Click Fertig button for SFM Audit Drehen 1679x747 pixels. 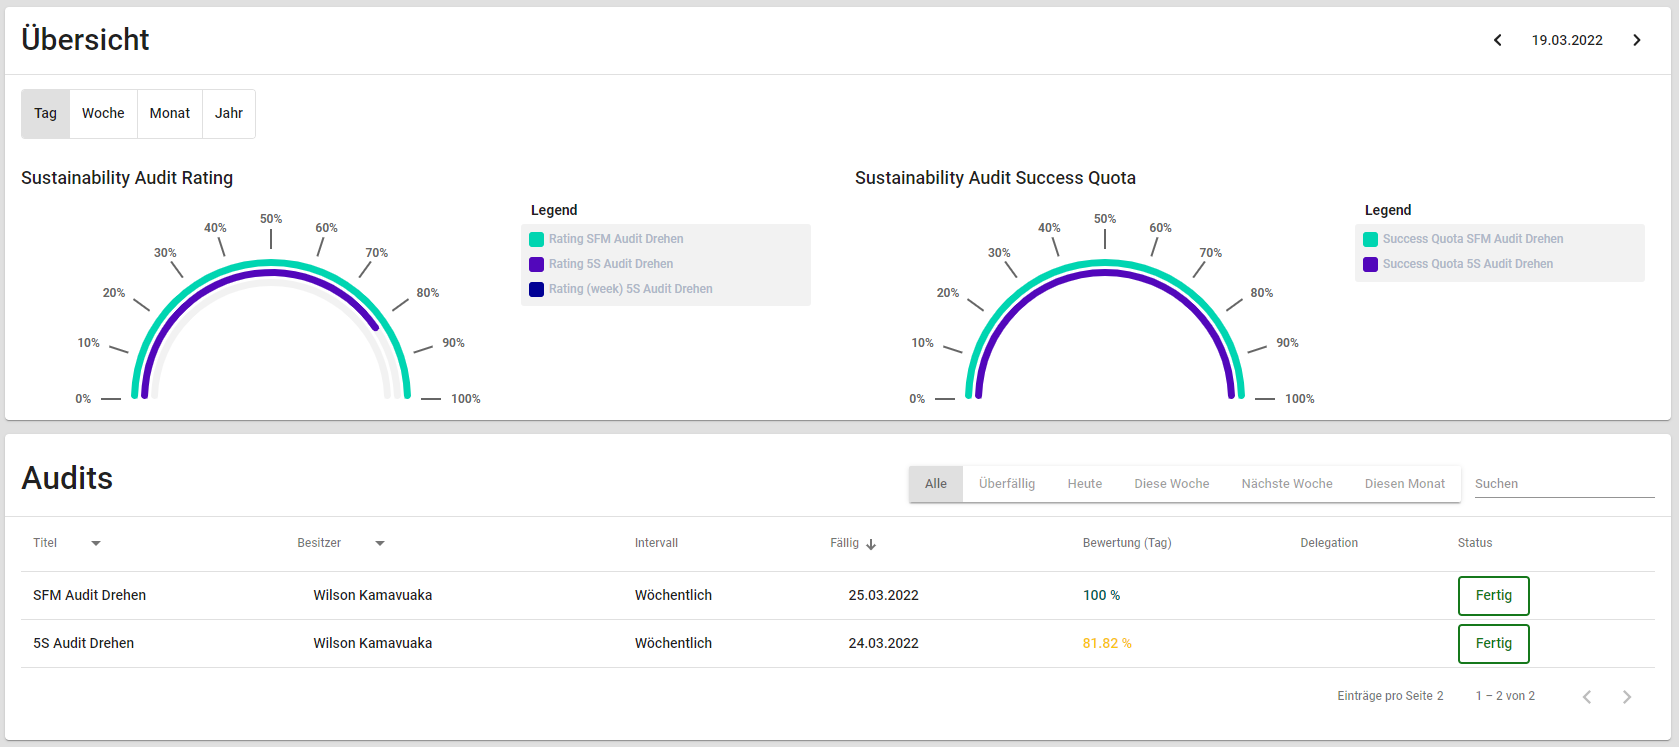1494,595
